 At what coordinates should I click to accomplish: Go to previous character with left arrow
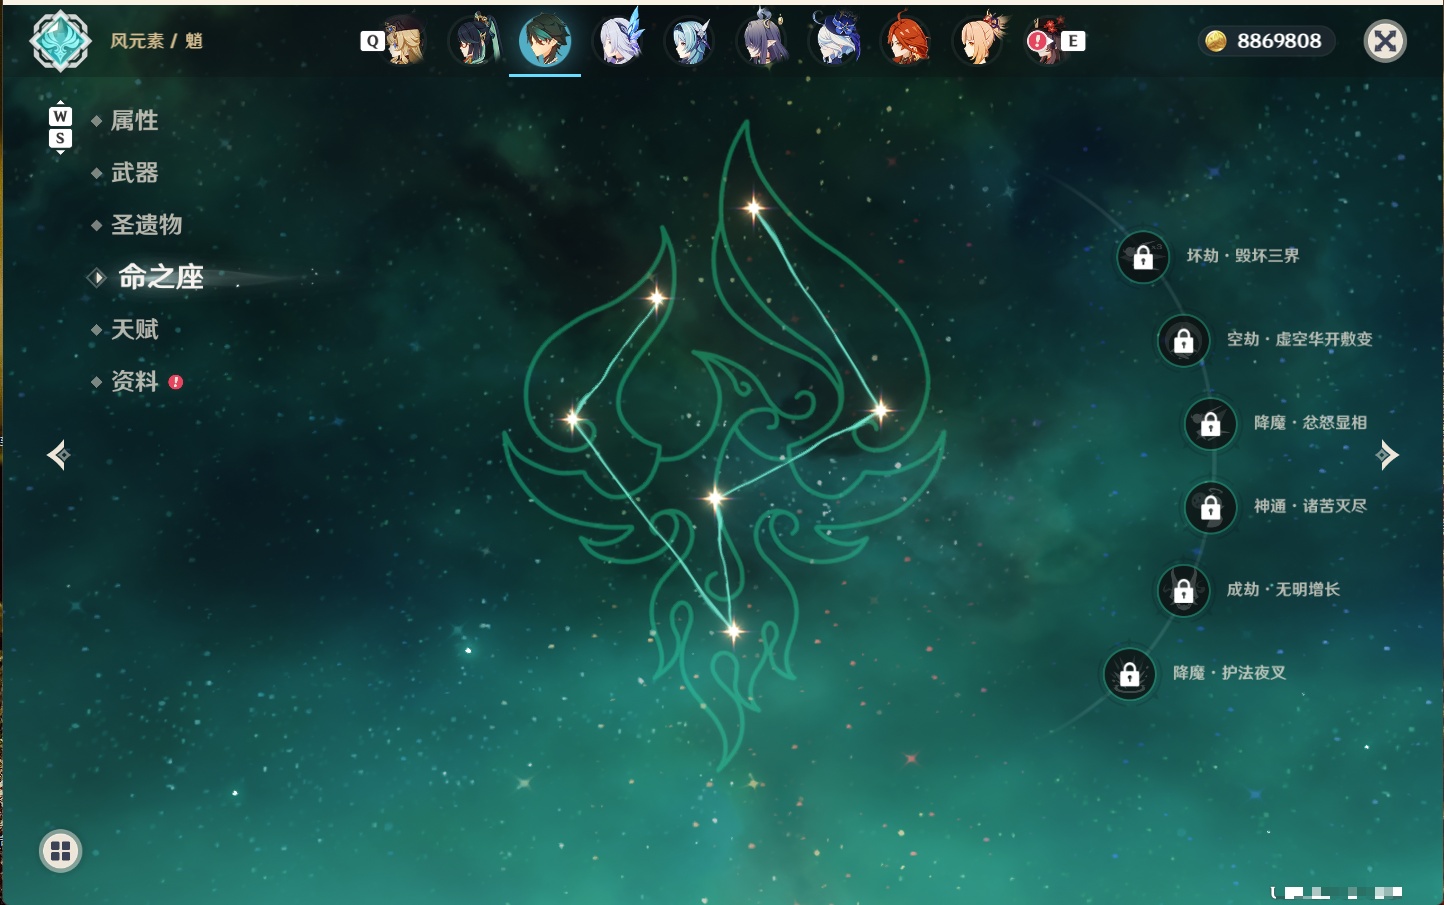pos(58,455)
